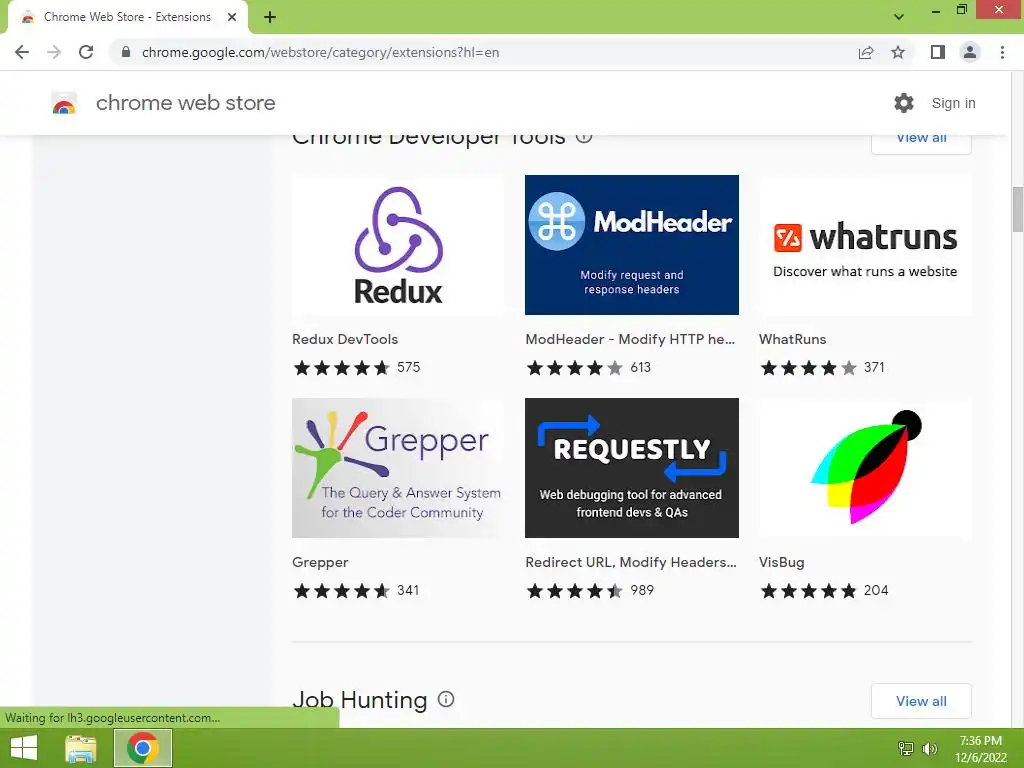This screenshot has height=768, width=1024.
Task: Click the taskbar clock 7:36 PM
Action: click(x=981, y=741)
